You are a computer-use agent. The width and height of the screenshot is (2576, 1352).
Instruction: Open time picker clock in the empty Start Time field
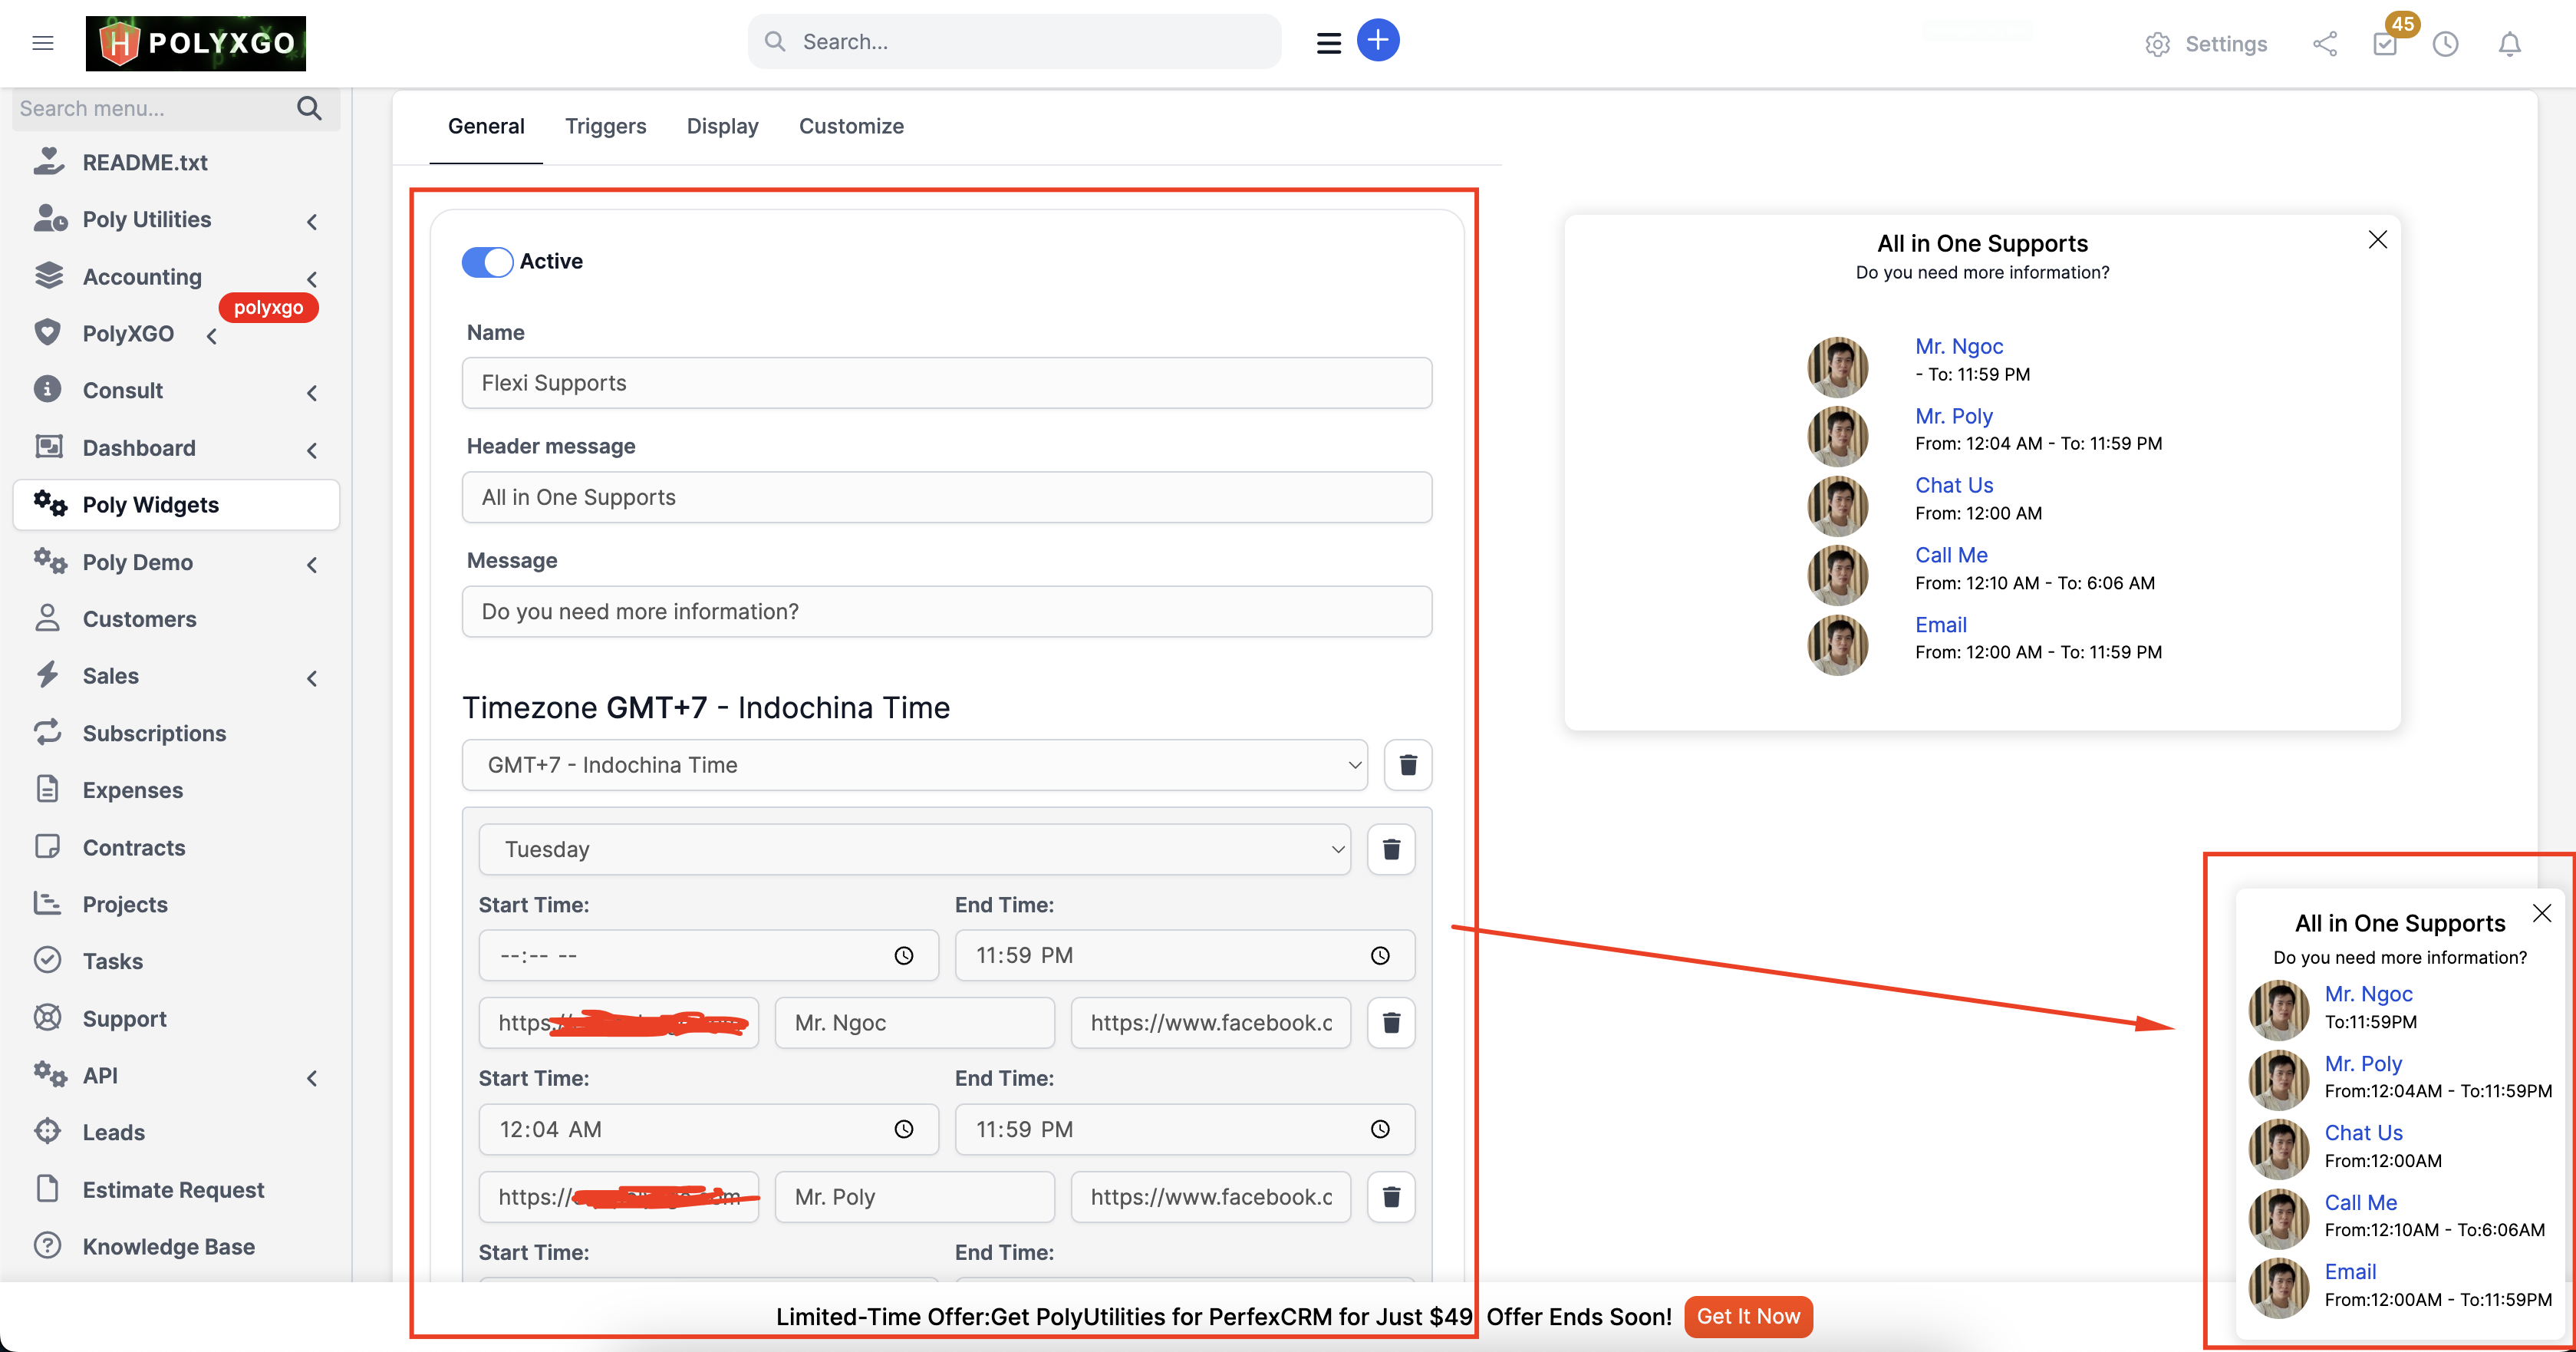click(x=903, y=956)
